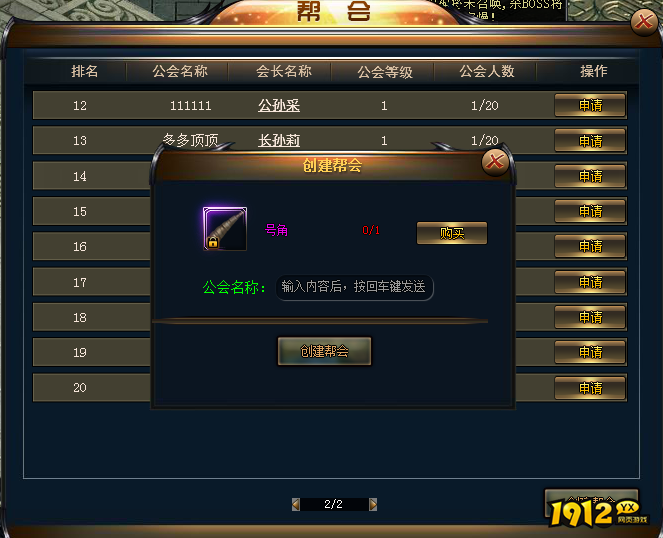The width and height of the screenshot is (663, 538).
Task: Click the 公会人数 column header
Action: point(487,71)
